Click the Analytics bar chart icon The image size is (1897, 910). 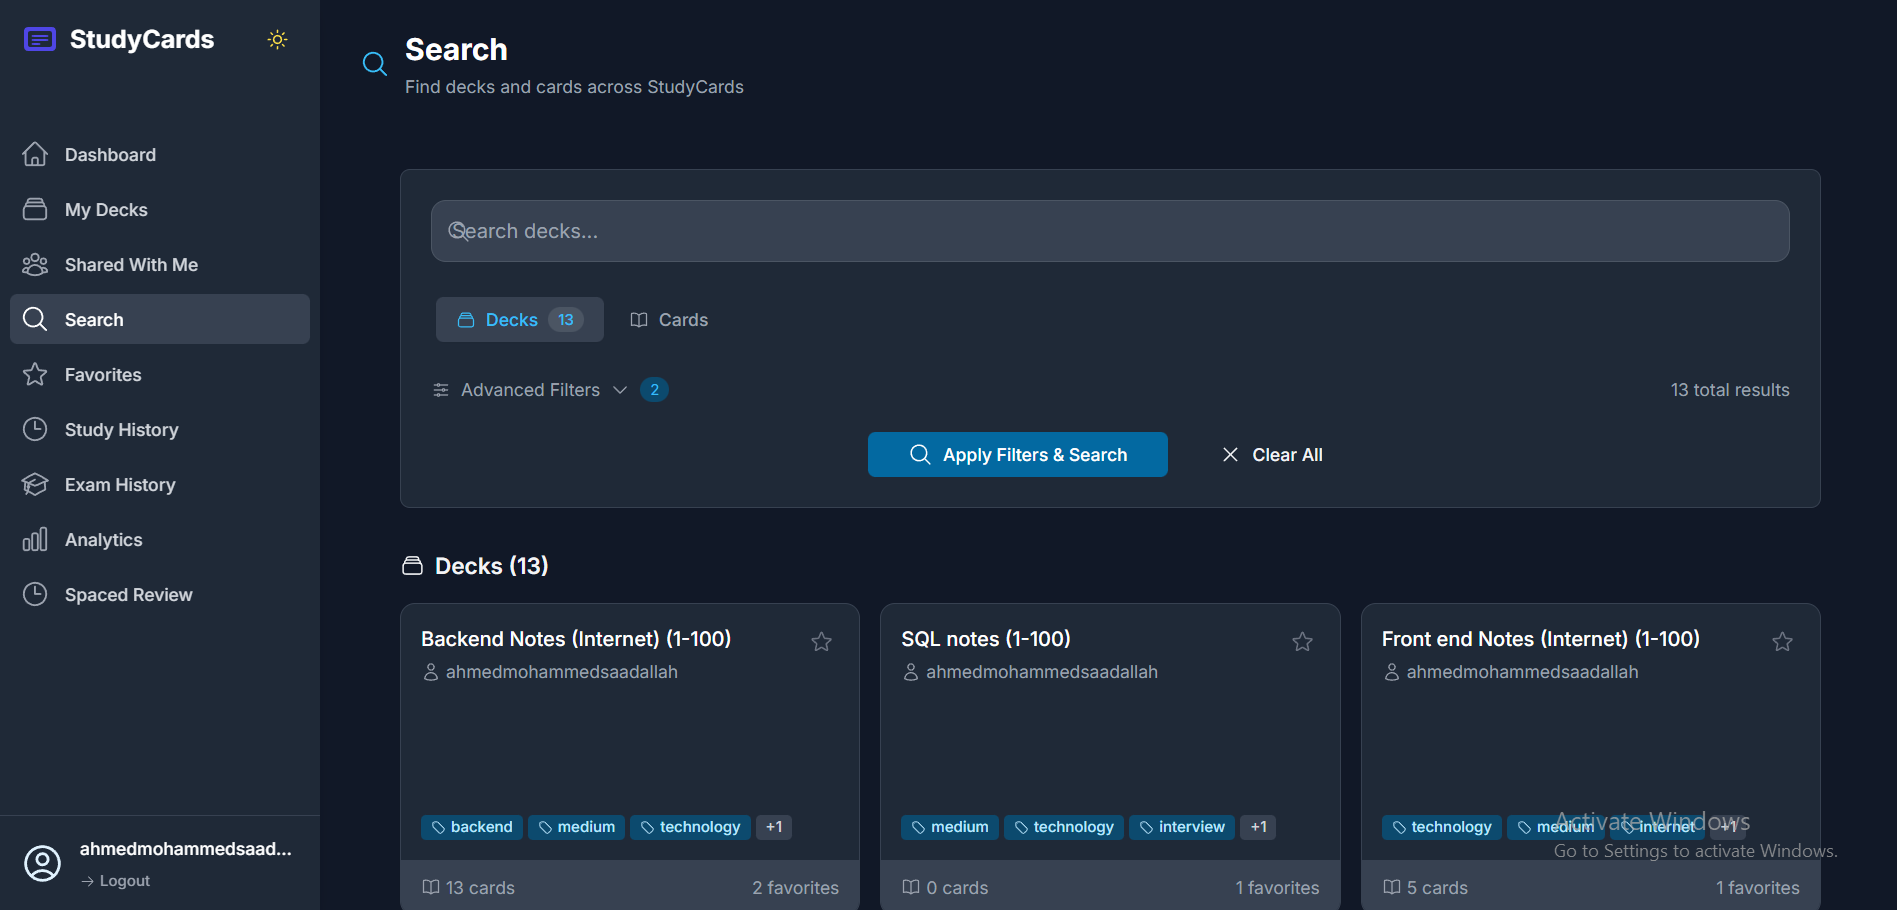coord(35,539)
